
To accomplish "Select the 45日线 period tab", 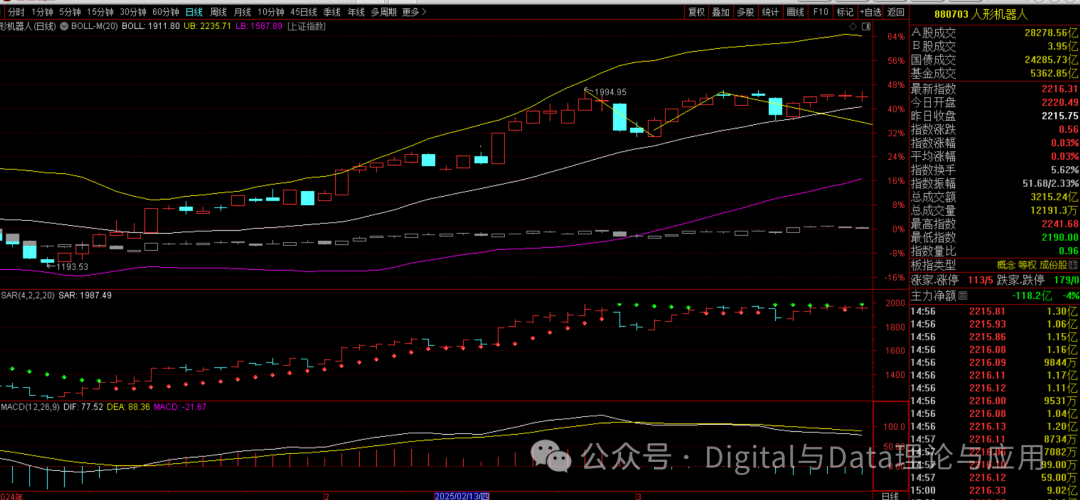I will click(304, 12).
